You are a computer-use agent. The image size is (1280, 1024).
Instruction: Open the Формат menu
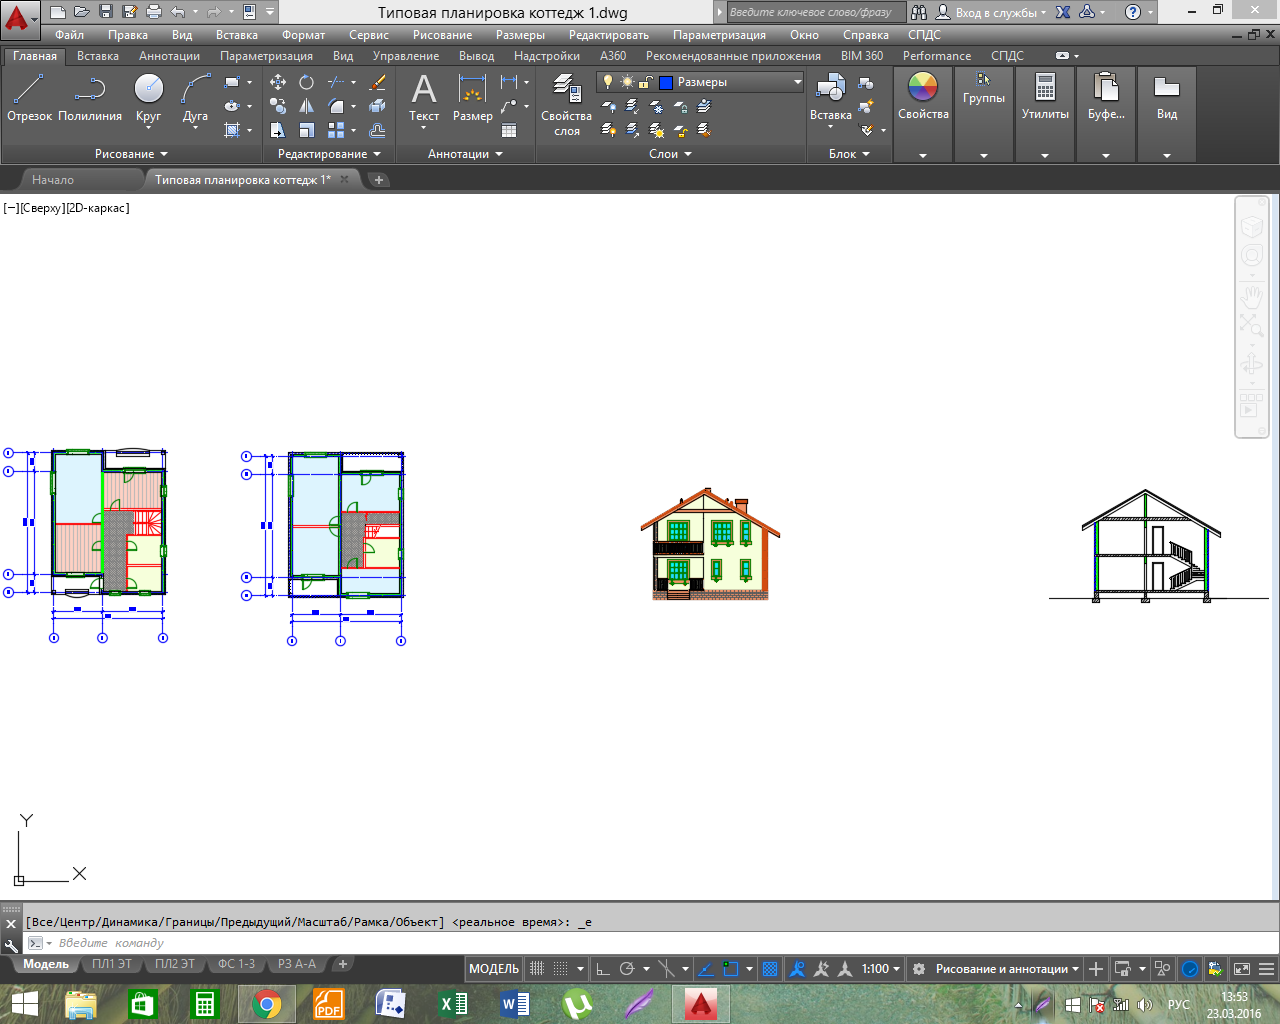pyautogui.click(x=304, y=34)
